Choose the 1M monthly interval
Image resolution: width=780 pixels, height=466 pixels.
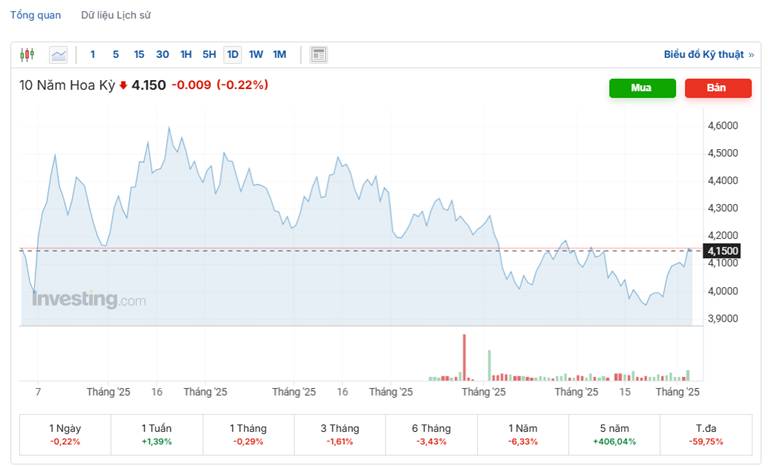(280, 54)
